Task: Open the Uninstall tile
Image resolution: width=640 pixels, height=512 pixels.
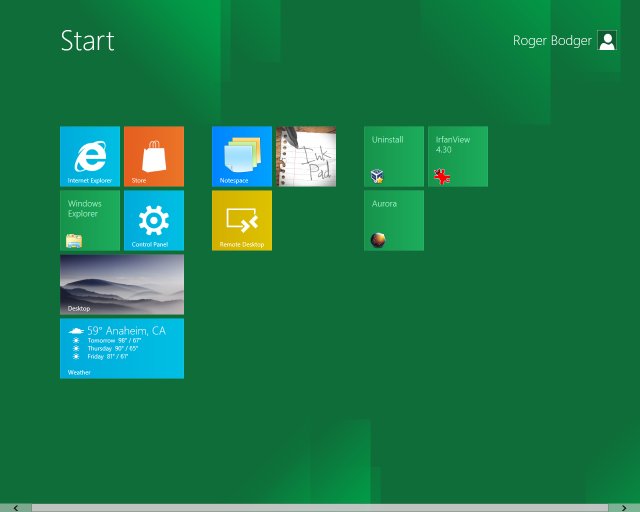Action: tap(394, 156)
